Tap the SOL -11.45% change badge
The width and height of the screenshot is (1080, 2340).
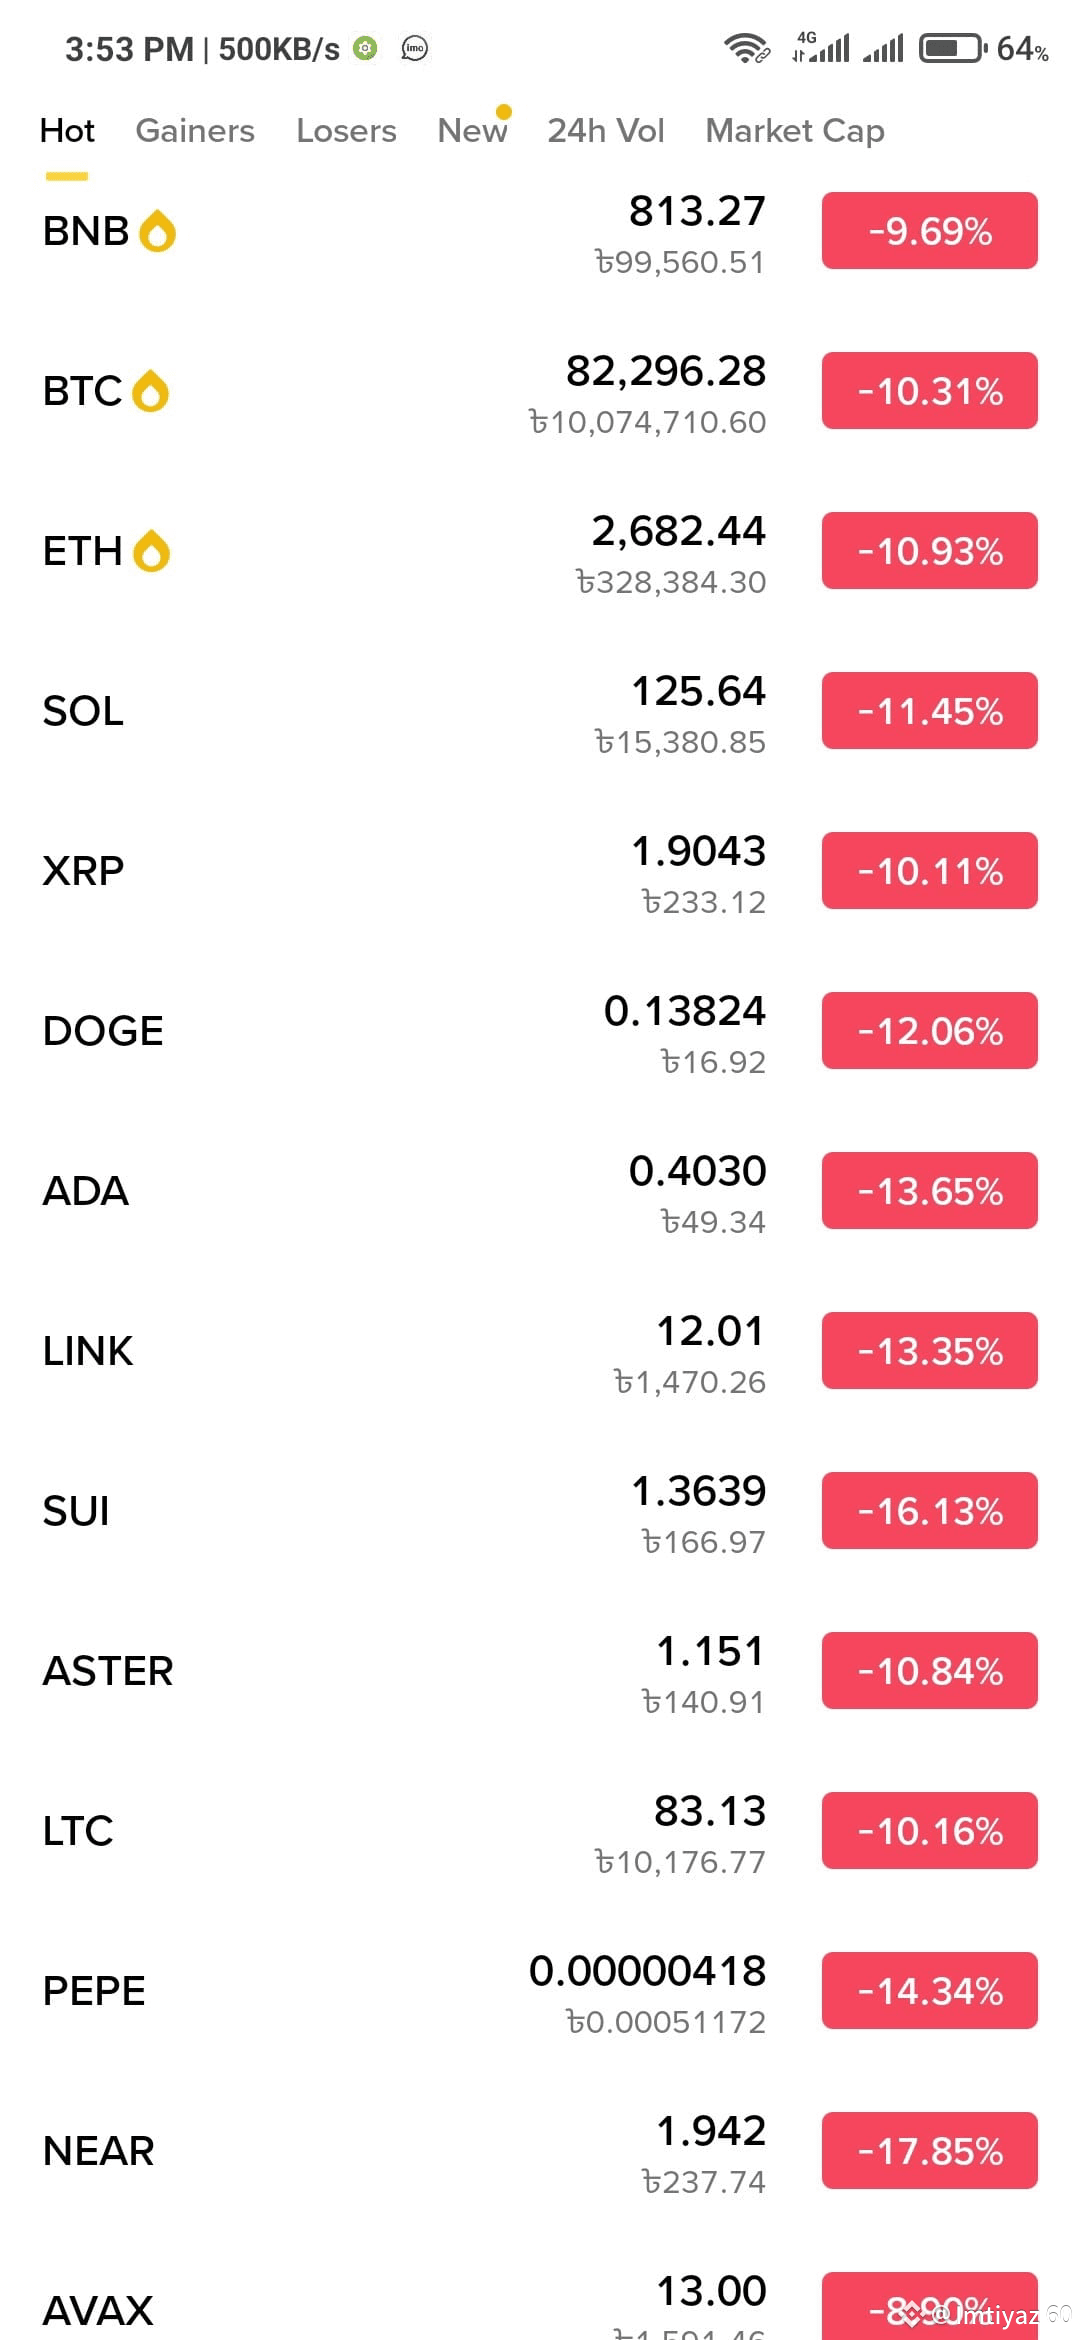[x=930, y=711]
